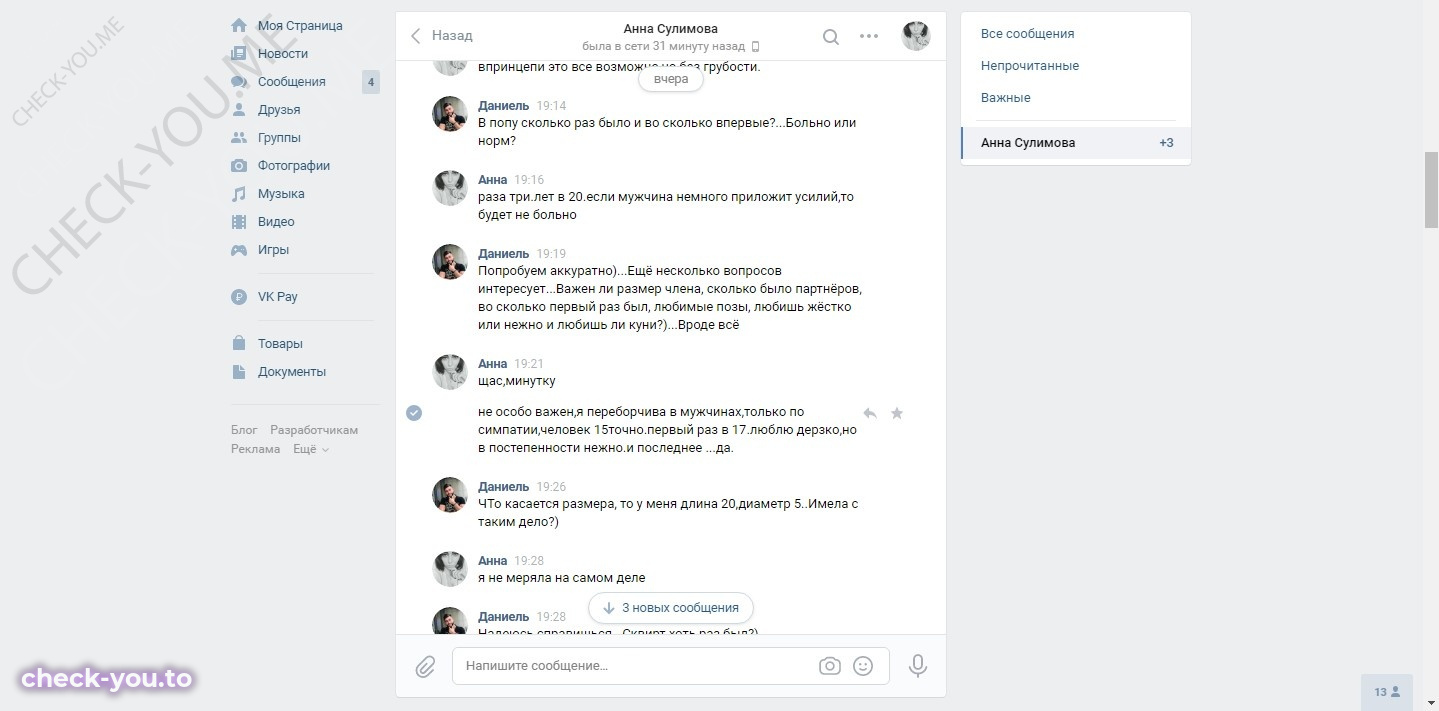Viewport: 1439px width, 711px height.
Task: Open the Игры gamepad icon
Action: 239,249
